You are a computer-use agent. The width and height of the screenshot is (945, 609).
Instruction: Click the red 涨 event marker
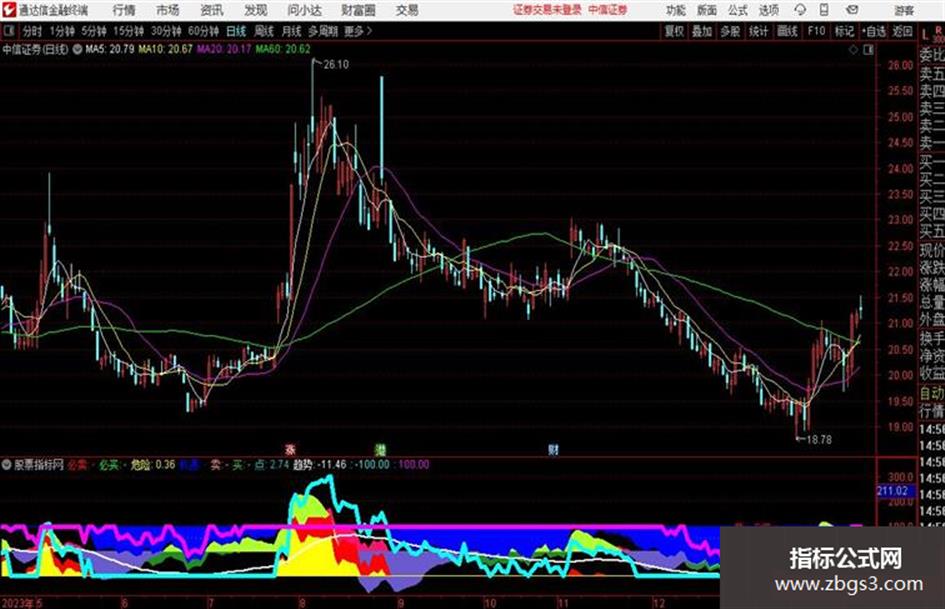click(290, 450)
